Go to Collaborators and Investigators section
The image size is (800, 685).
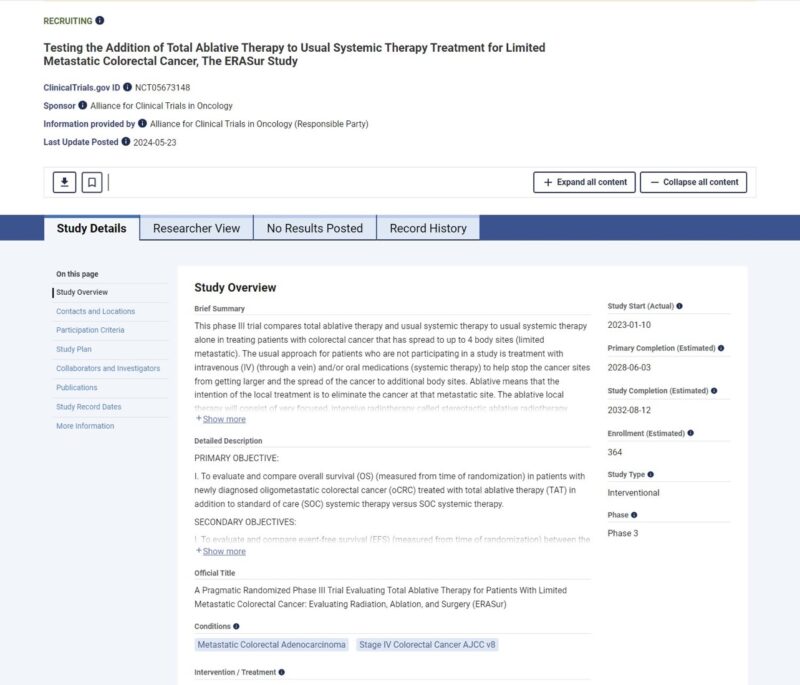click(x=108, y=368)
